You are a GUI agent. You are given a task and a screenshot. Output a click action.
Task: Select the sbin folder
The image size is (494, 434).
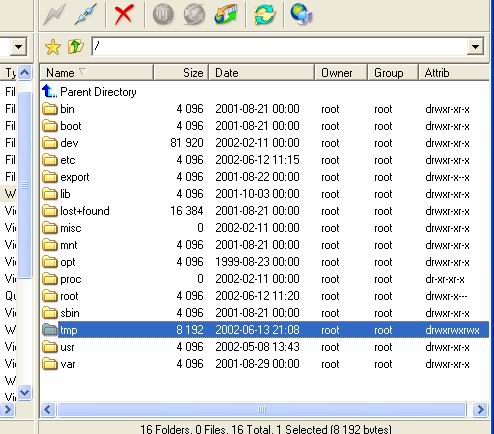point(265,313)
